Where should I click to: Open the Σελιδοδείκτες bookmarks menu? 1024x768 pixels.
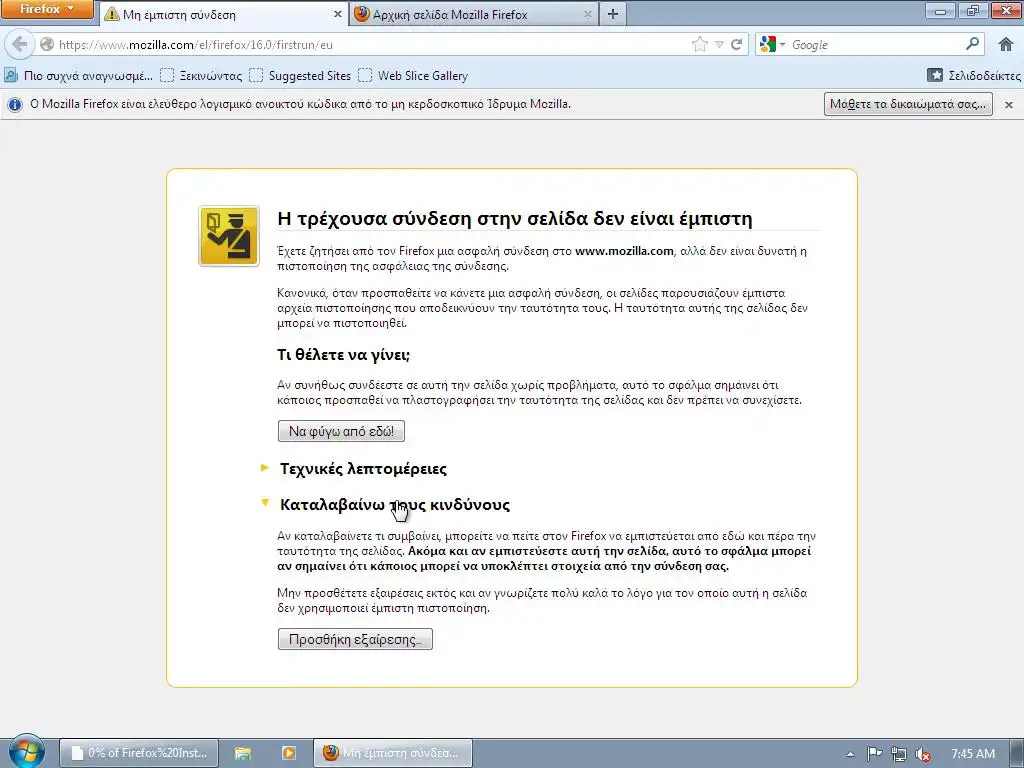974,76
